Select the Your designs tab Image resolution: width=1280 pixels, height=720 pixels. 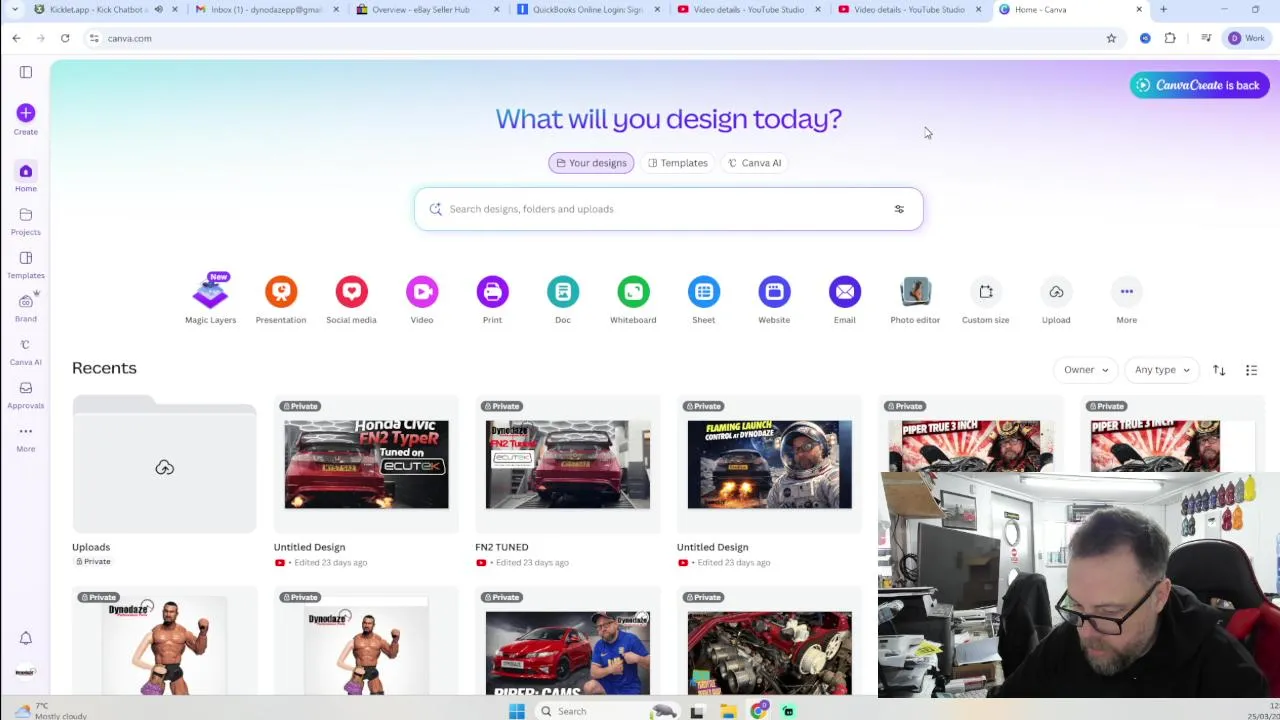591,163
